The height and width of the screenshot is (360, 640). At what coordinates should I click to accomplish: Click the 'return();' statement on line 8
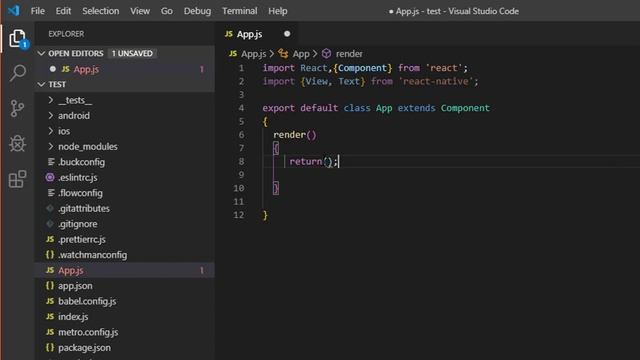[x=313, y=162]
